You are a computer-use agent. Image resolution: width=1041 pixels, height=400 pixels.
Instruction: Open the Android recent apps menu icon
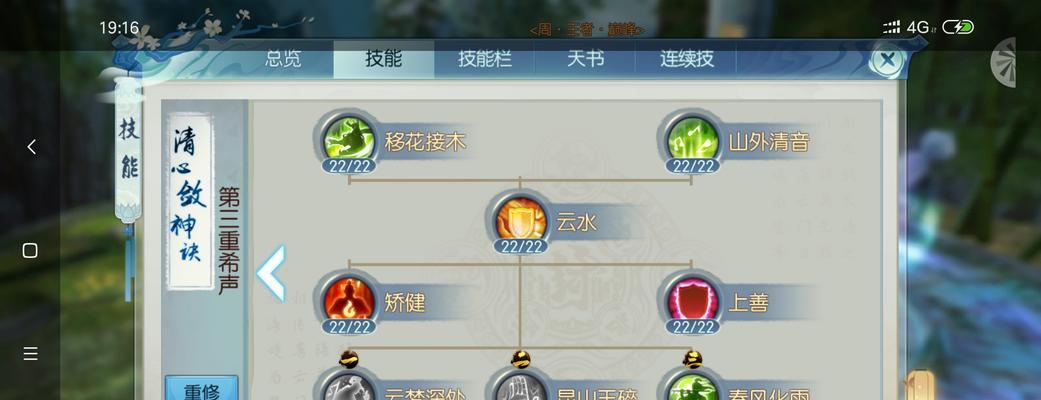pyautogui.click(x=30, y=354)
